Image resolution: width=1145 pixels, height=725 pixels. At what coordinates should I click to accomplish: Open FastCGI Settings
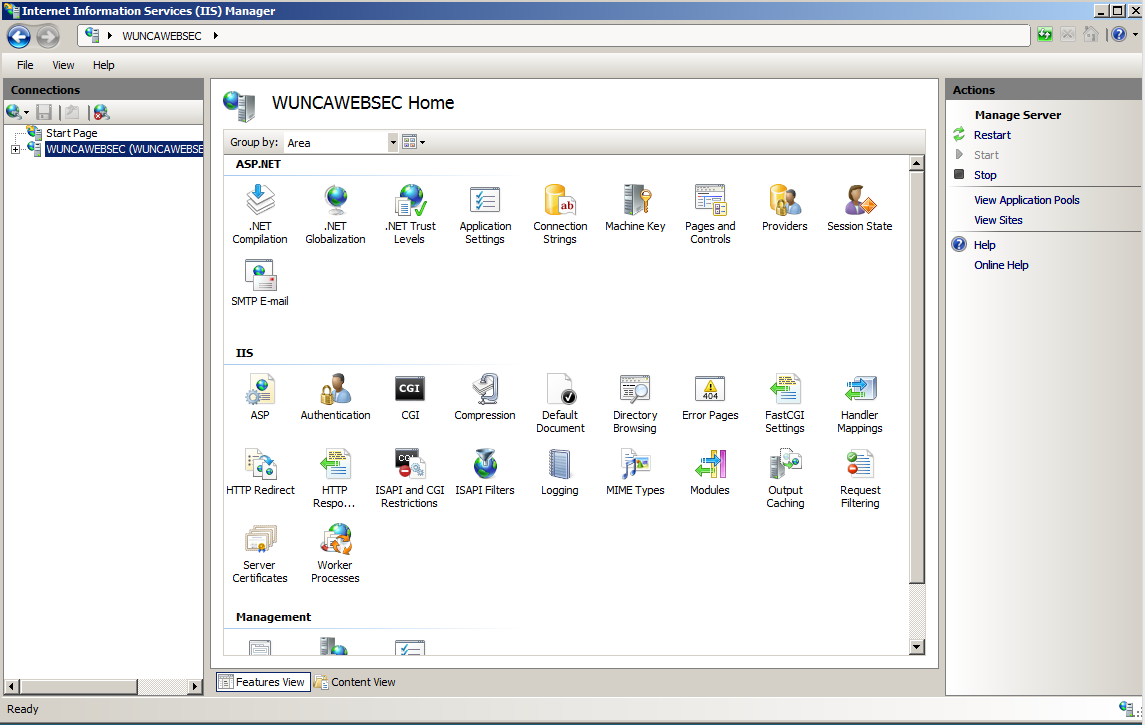click(785, 402)
